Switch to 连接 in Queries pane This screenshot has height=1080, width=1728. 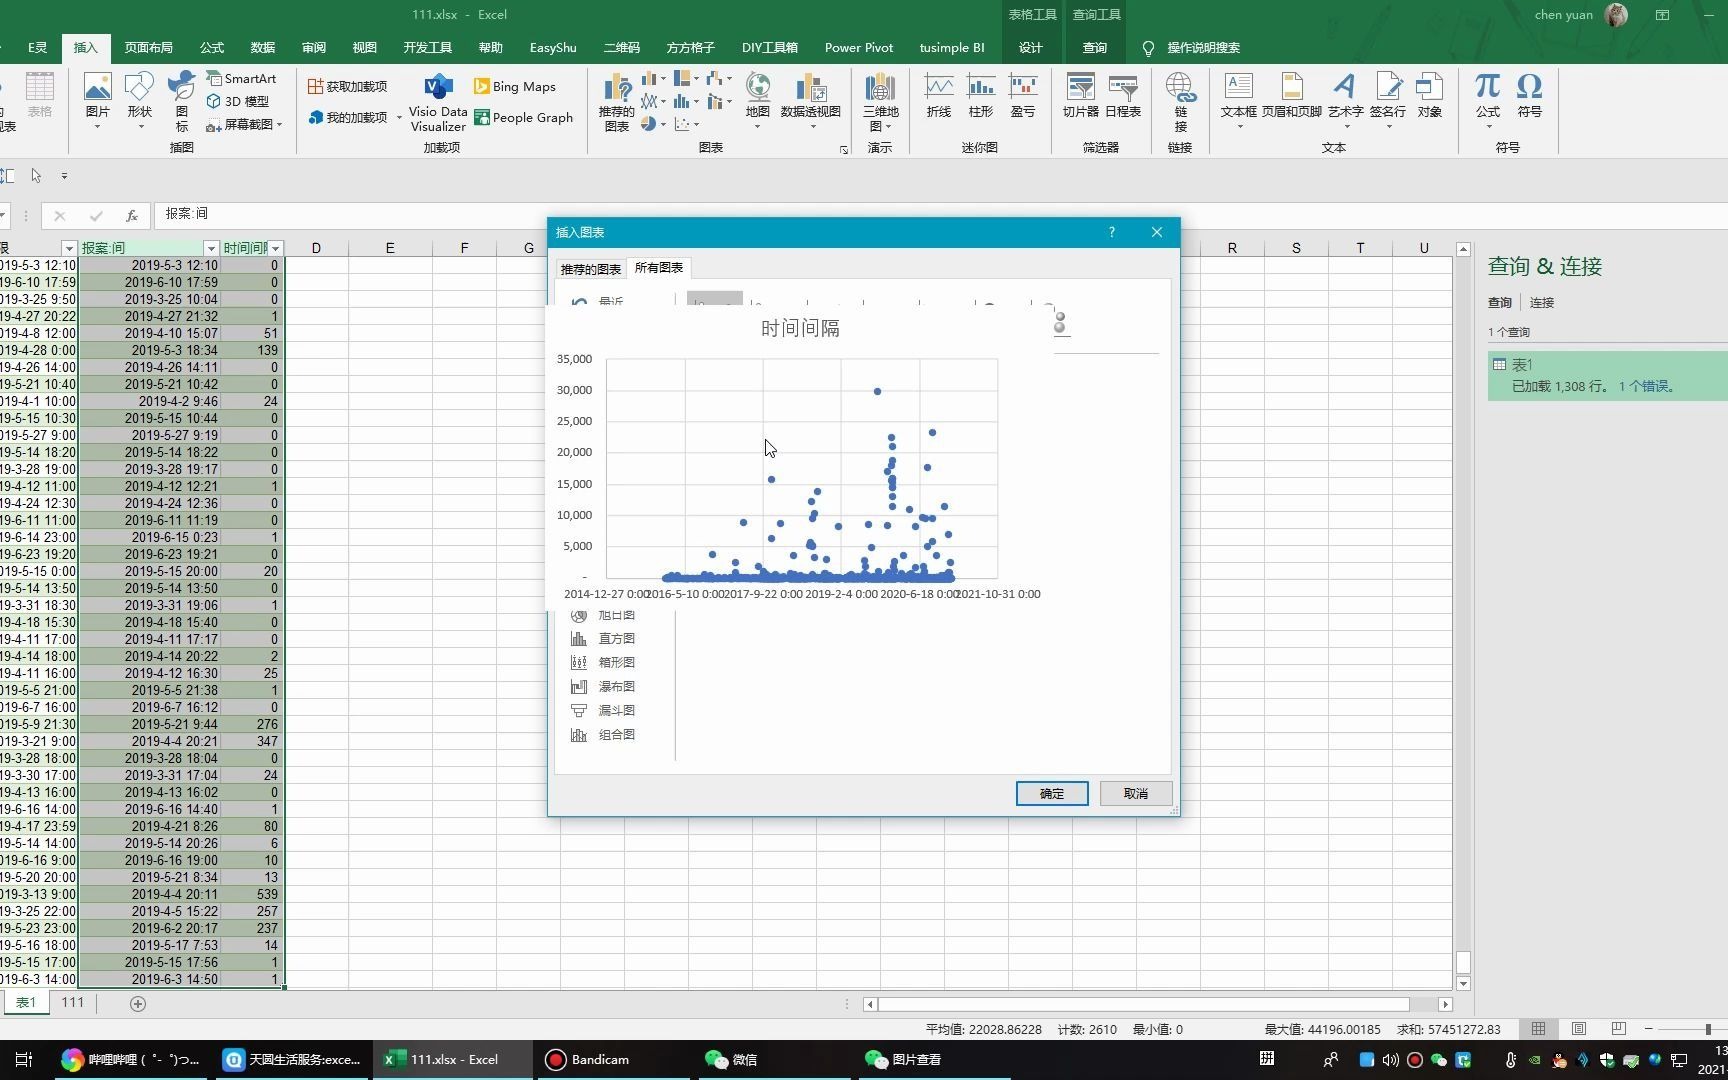(x=1542, y=302)
